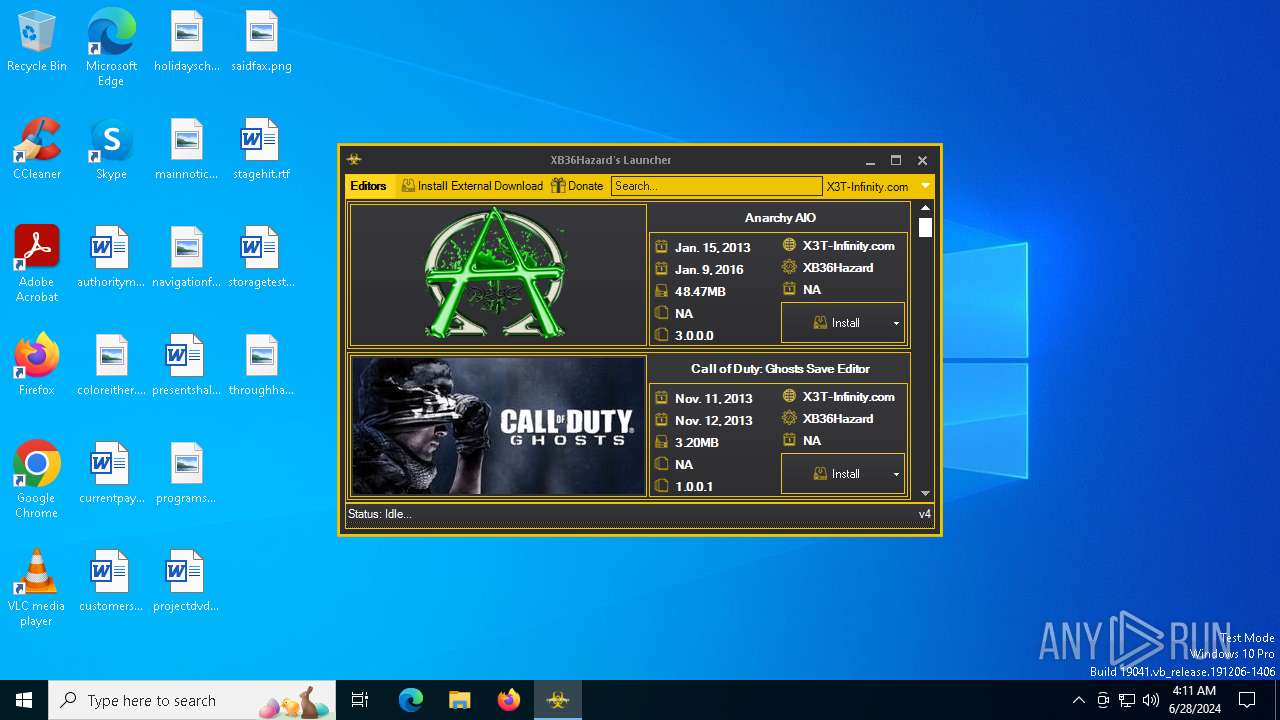Click the Anarchy AIO title text

coord(780,218)
